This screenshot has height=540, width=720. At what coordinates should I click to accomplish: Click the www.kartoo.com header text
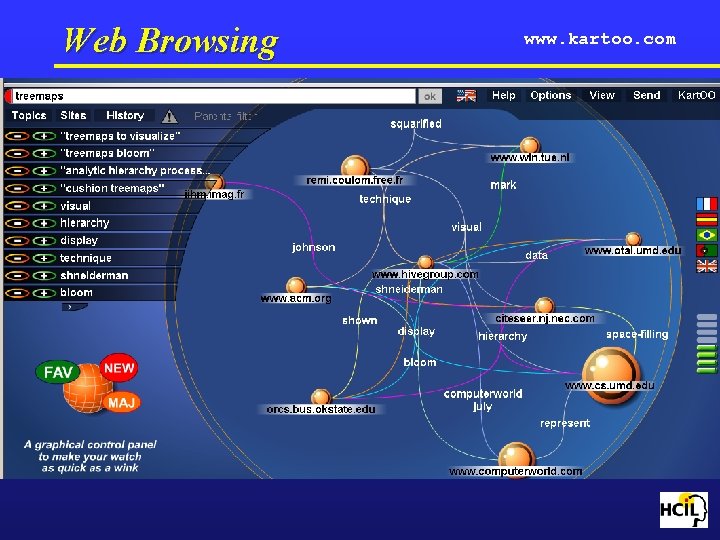[600, 39]
